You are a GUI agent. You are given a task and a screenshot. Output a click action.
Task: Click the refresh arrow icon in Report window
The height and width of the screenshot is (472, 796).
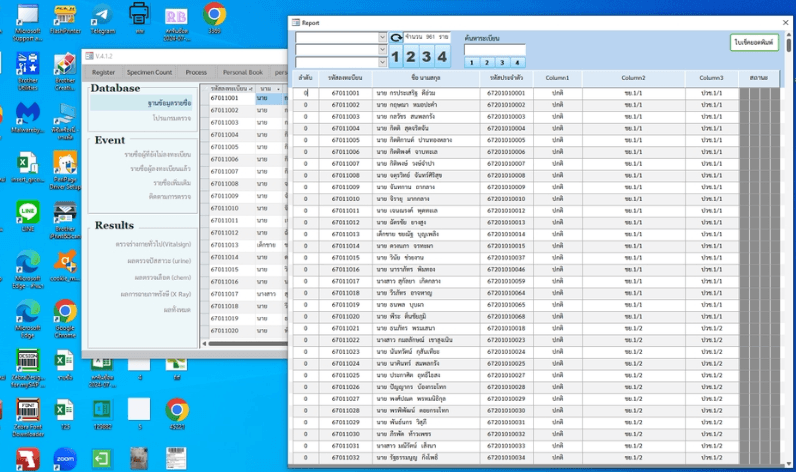click(x=395, y=38)
